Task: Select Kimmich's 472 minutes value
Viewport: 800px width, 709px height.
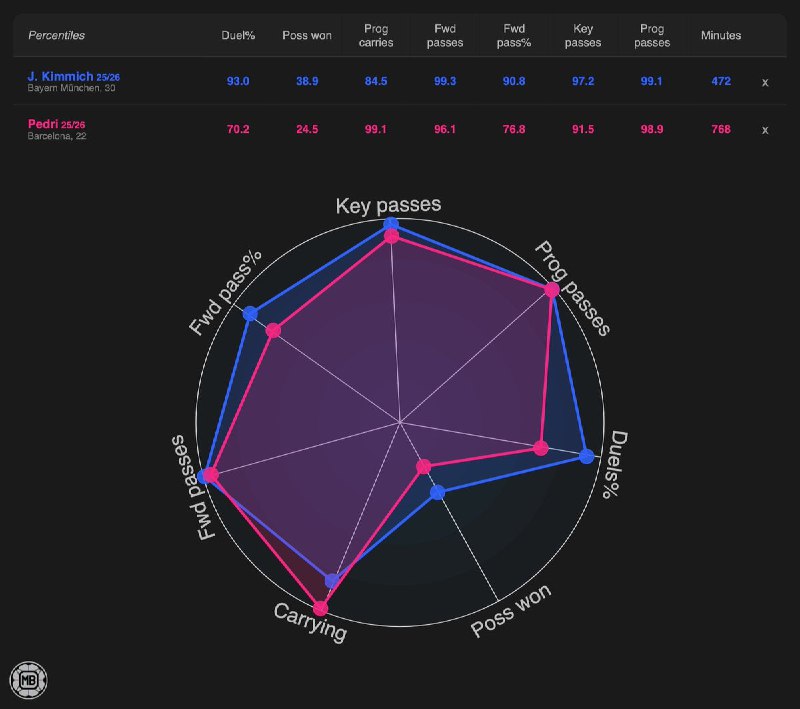Action: coord(721,81)
